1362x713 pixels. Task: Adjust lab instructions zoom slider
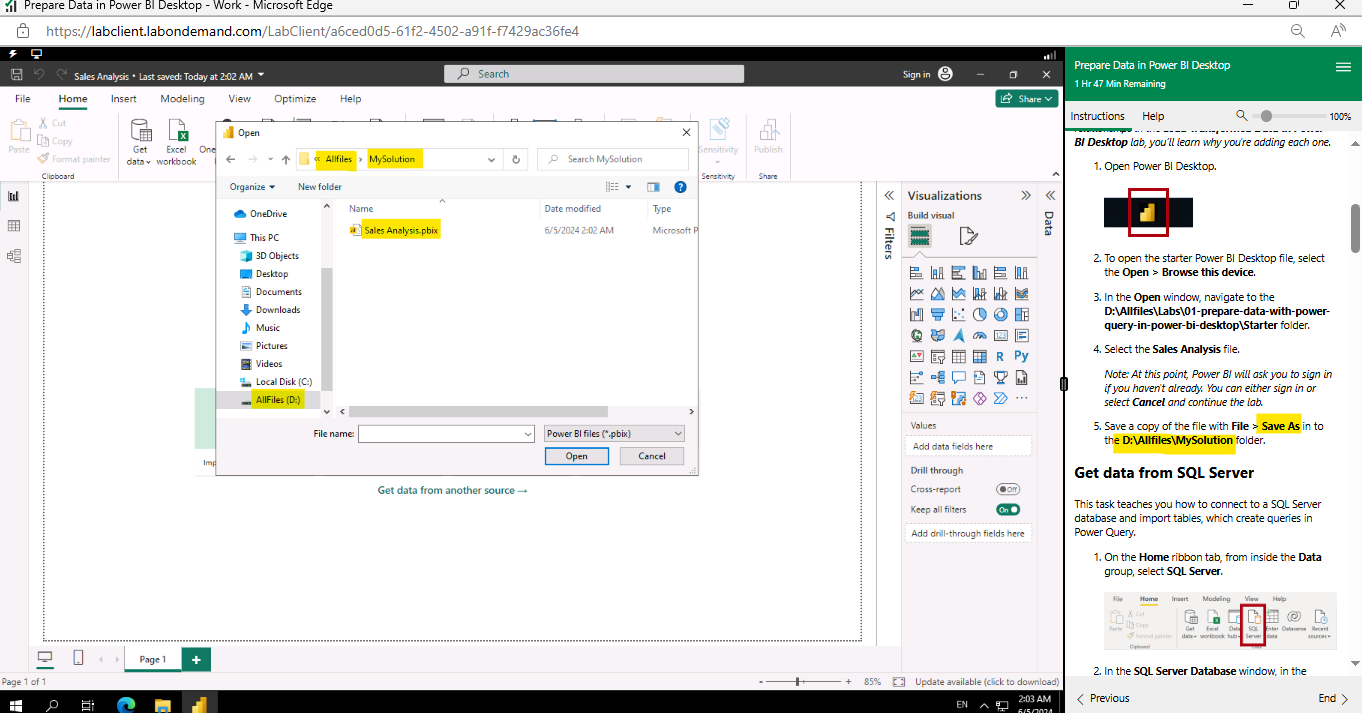(1266, 116)
